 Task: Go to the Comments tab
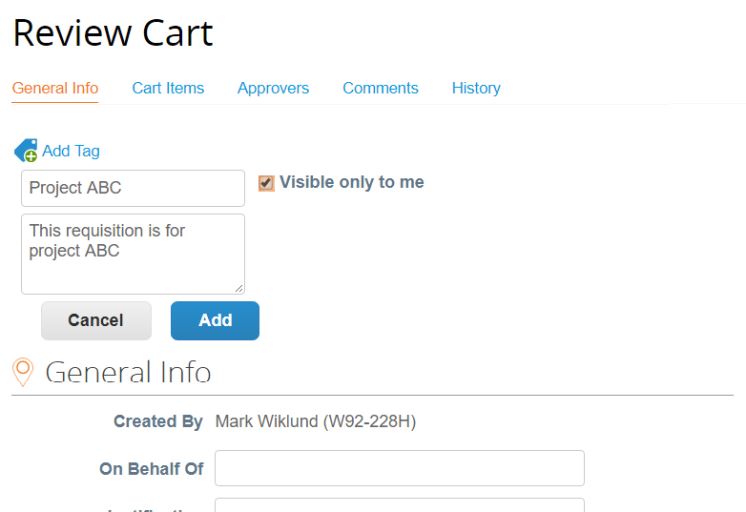pos(380,88)
